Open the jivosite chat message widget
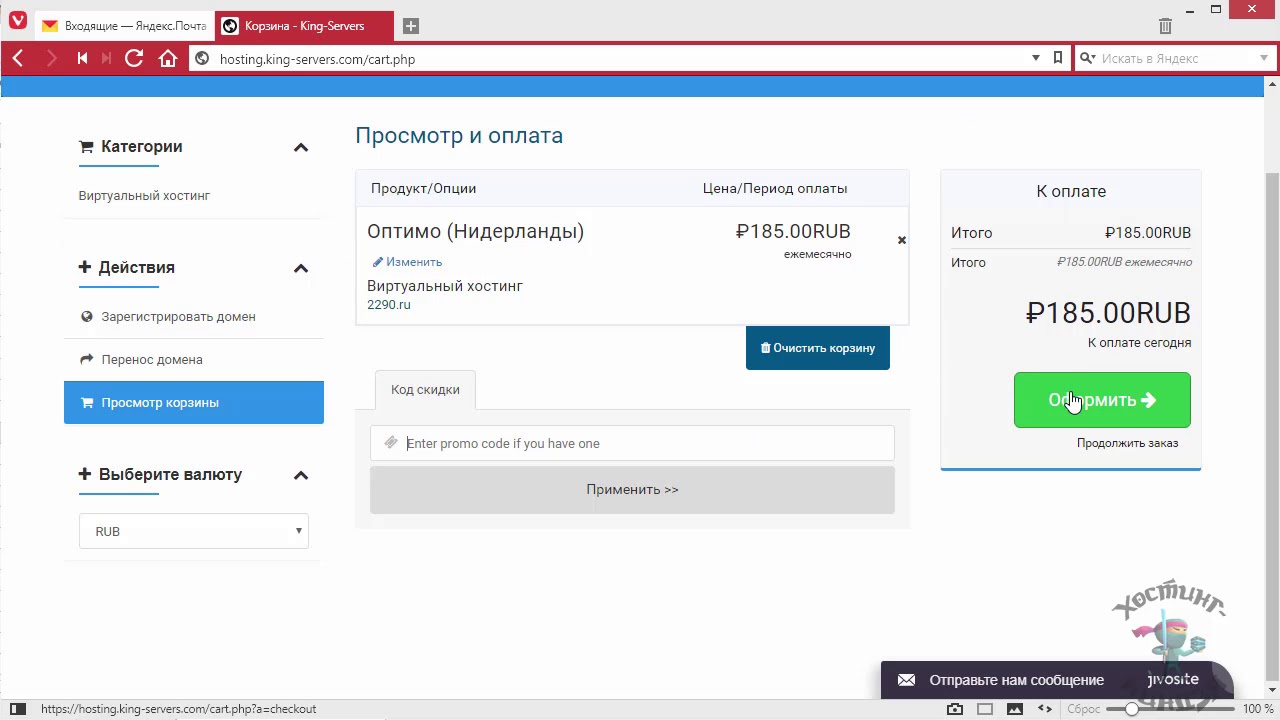Screen dimensions: 1280x720 [1056, 680]
